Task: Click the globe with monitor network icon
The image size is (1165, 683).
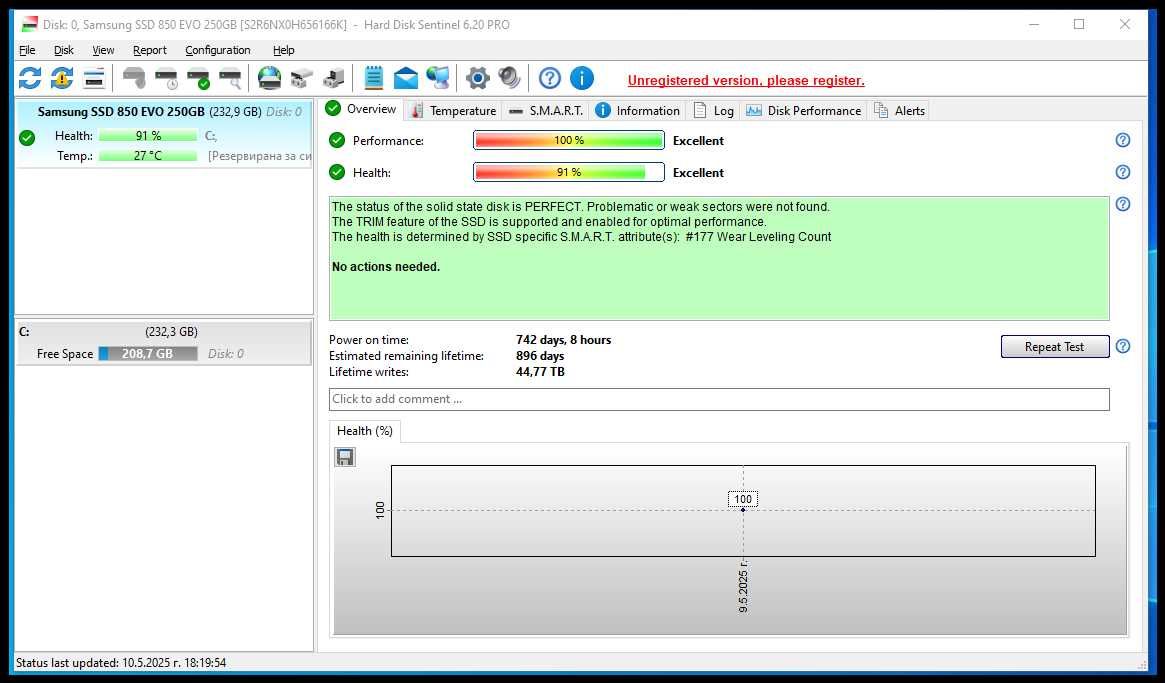Action: pyautogui.click(x=438, y=77)
